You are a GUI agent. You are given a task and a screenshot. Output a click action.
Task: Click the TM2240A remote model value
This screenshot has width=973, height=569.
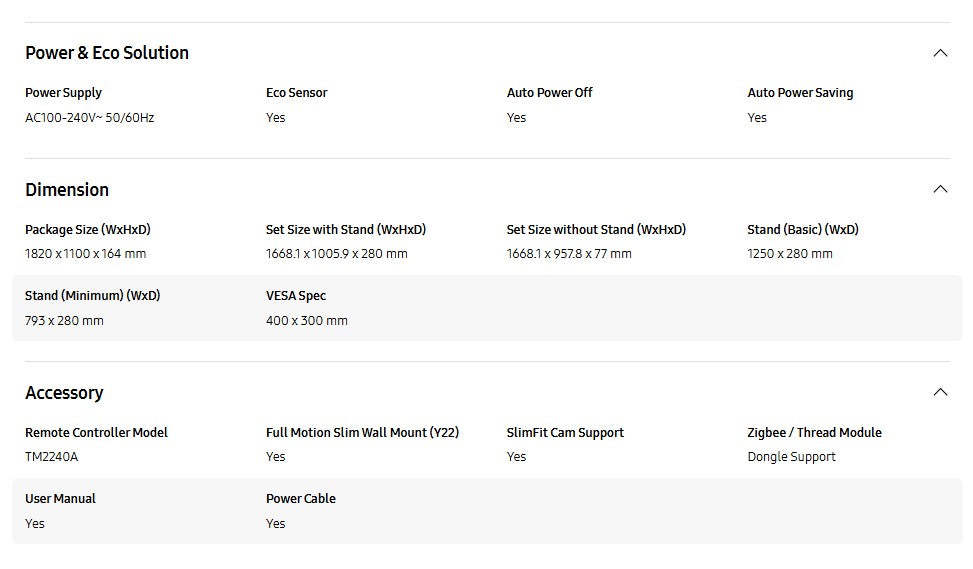point(51,457)
